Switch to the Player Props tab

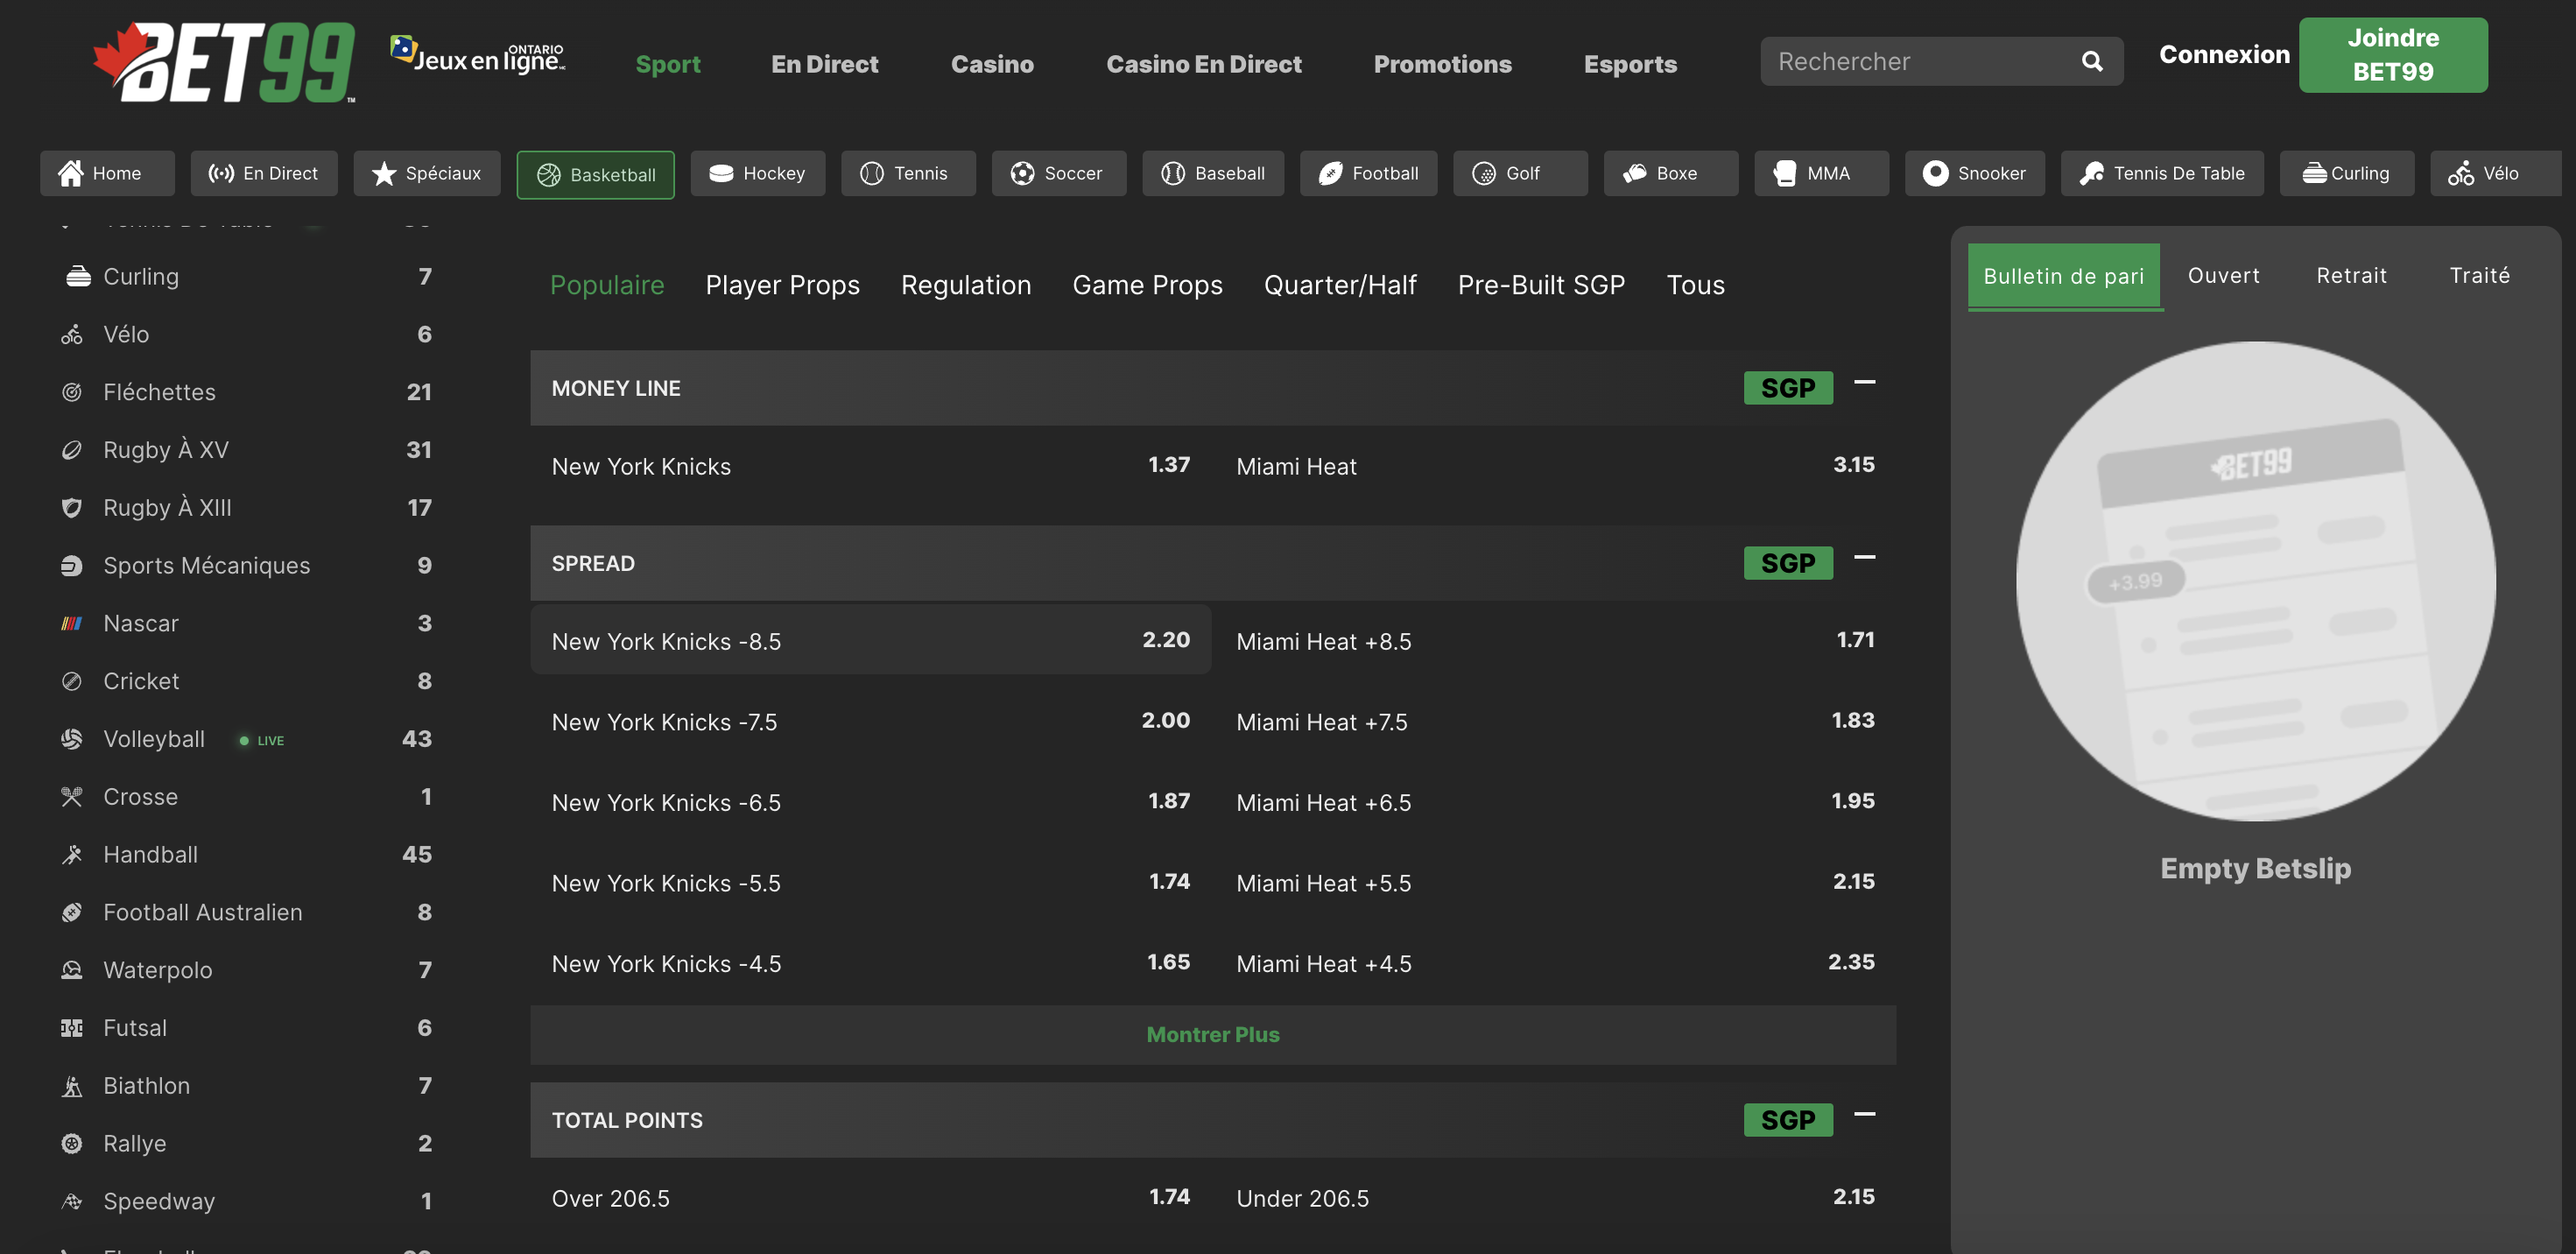pos(782,285)
